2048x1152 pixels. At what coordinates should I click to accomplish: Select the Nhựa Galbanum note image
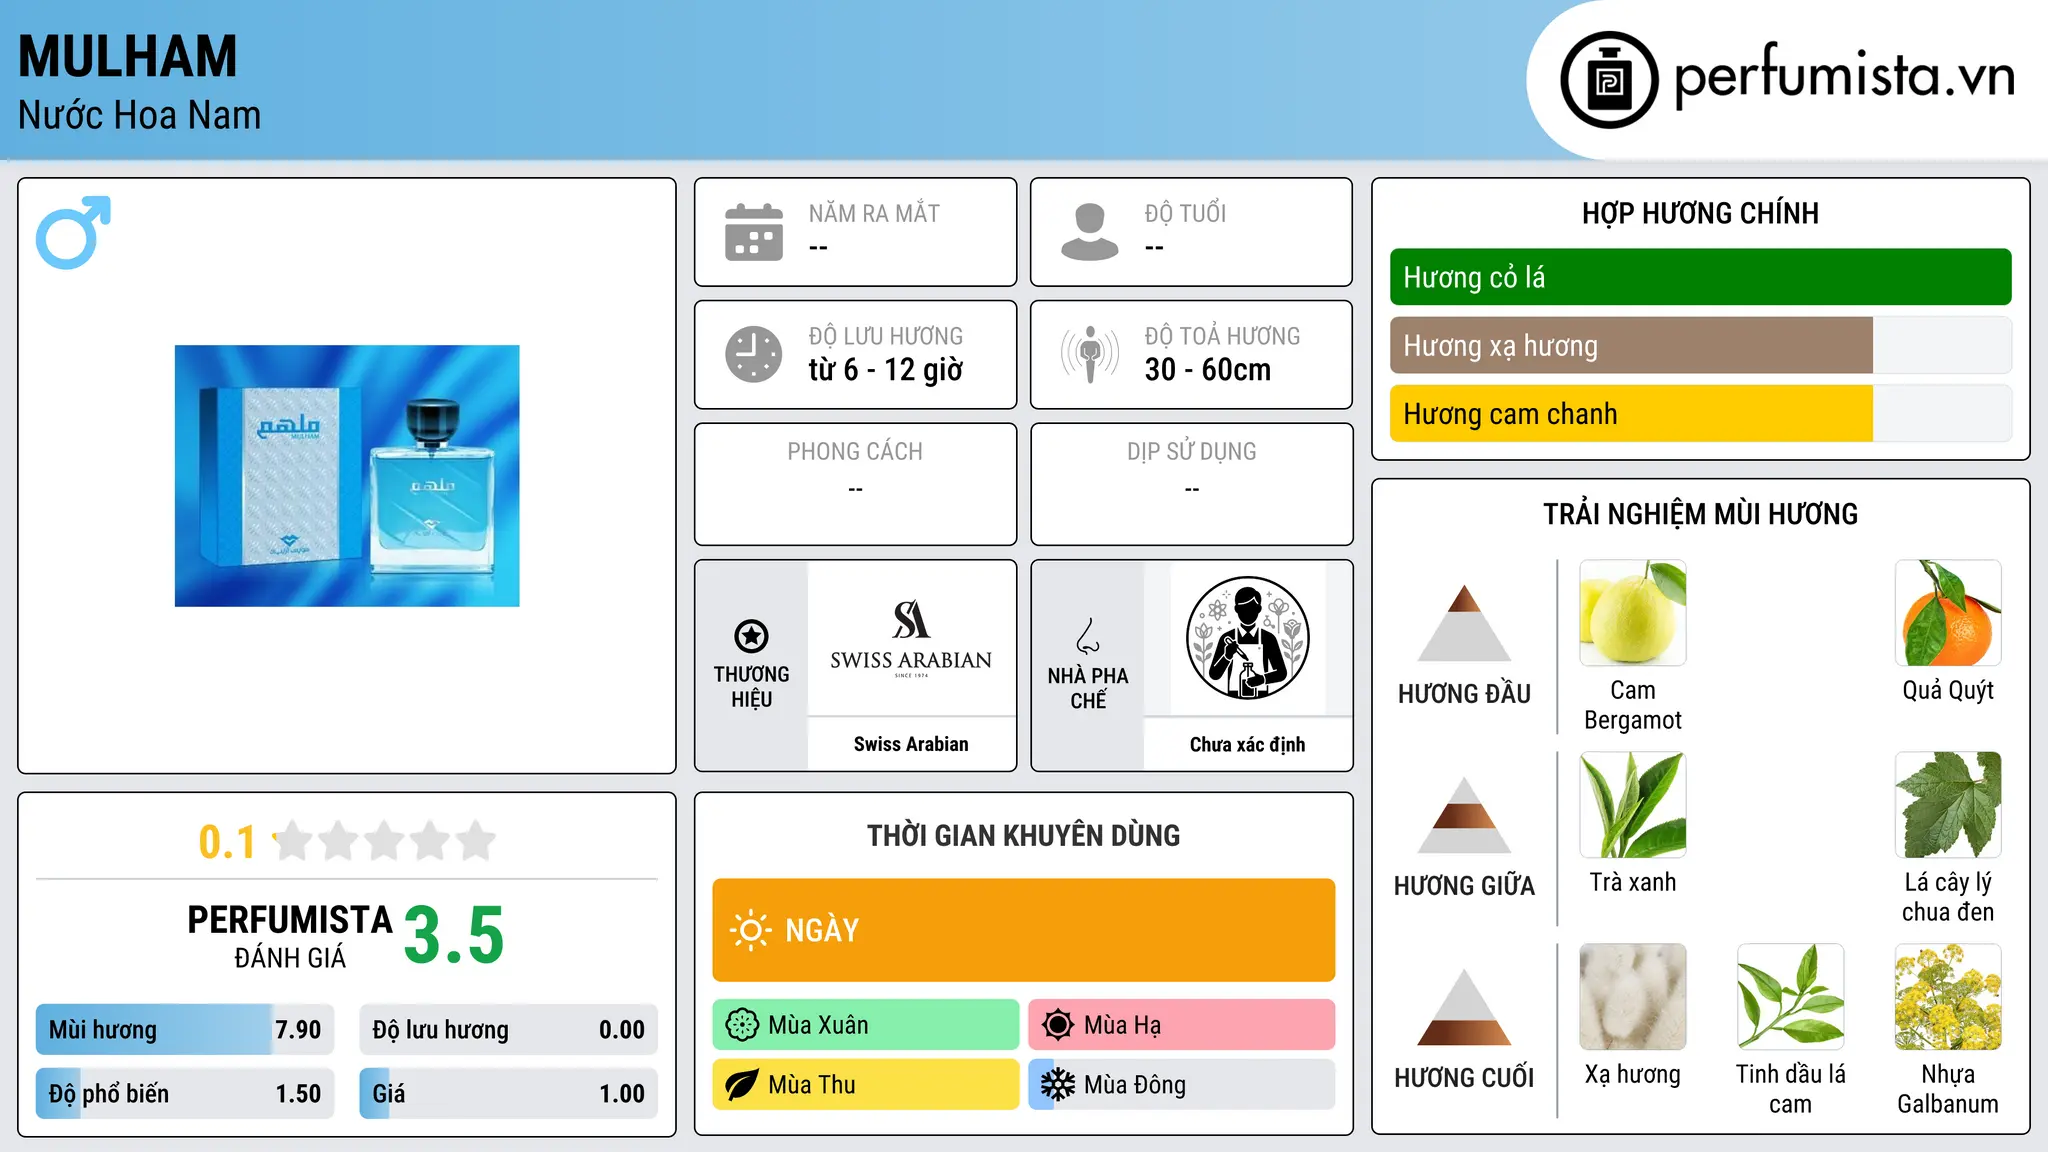pos(1948,997)
